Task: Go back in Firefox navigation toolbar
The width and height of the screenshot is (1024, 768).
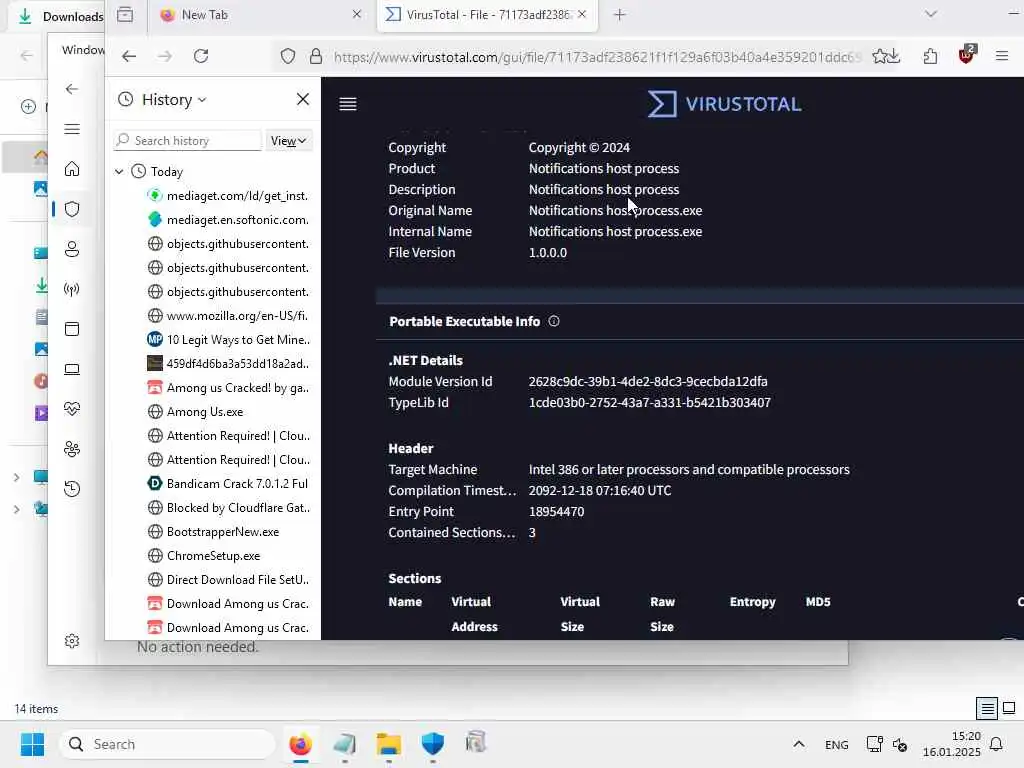Action: pos(129,57)
